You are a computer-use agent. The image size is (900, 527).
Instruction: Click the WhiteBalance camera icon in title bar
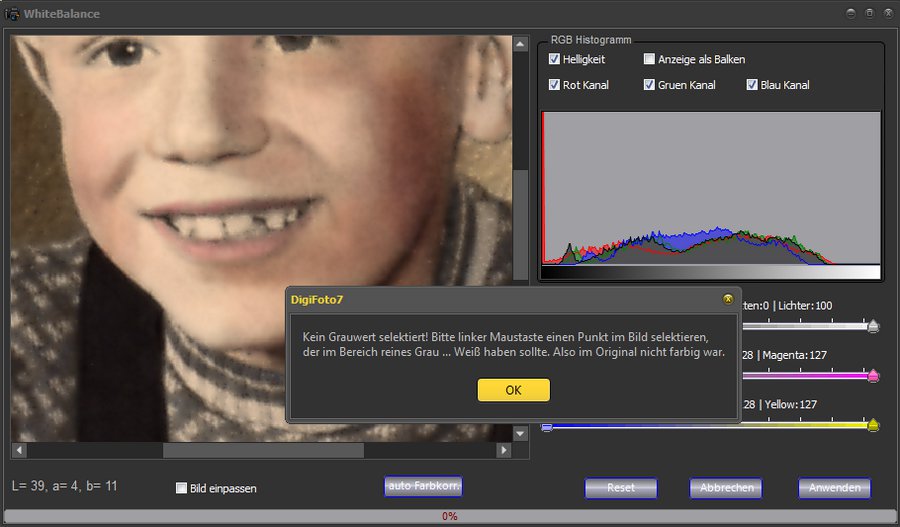12,14
